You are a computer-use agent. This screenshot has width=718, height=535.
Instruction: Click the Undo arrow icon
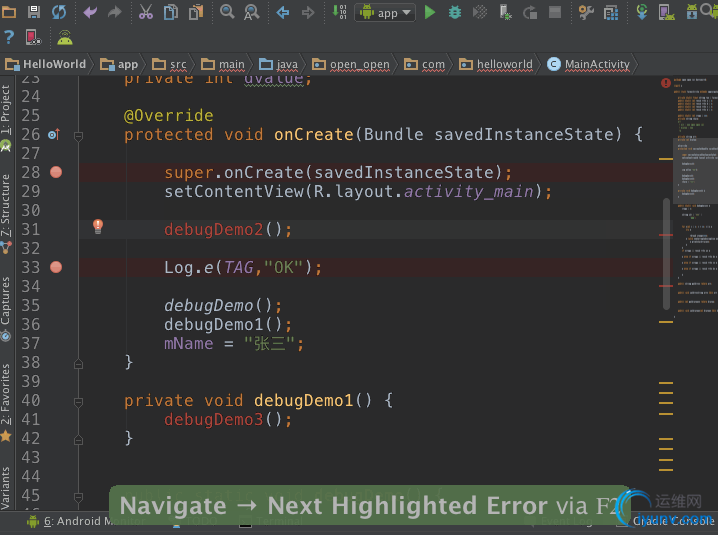90,12
